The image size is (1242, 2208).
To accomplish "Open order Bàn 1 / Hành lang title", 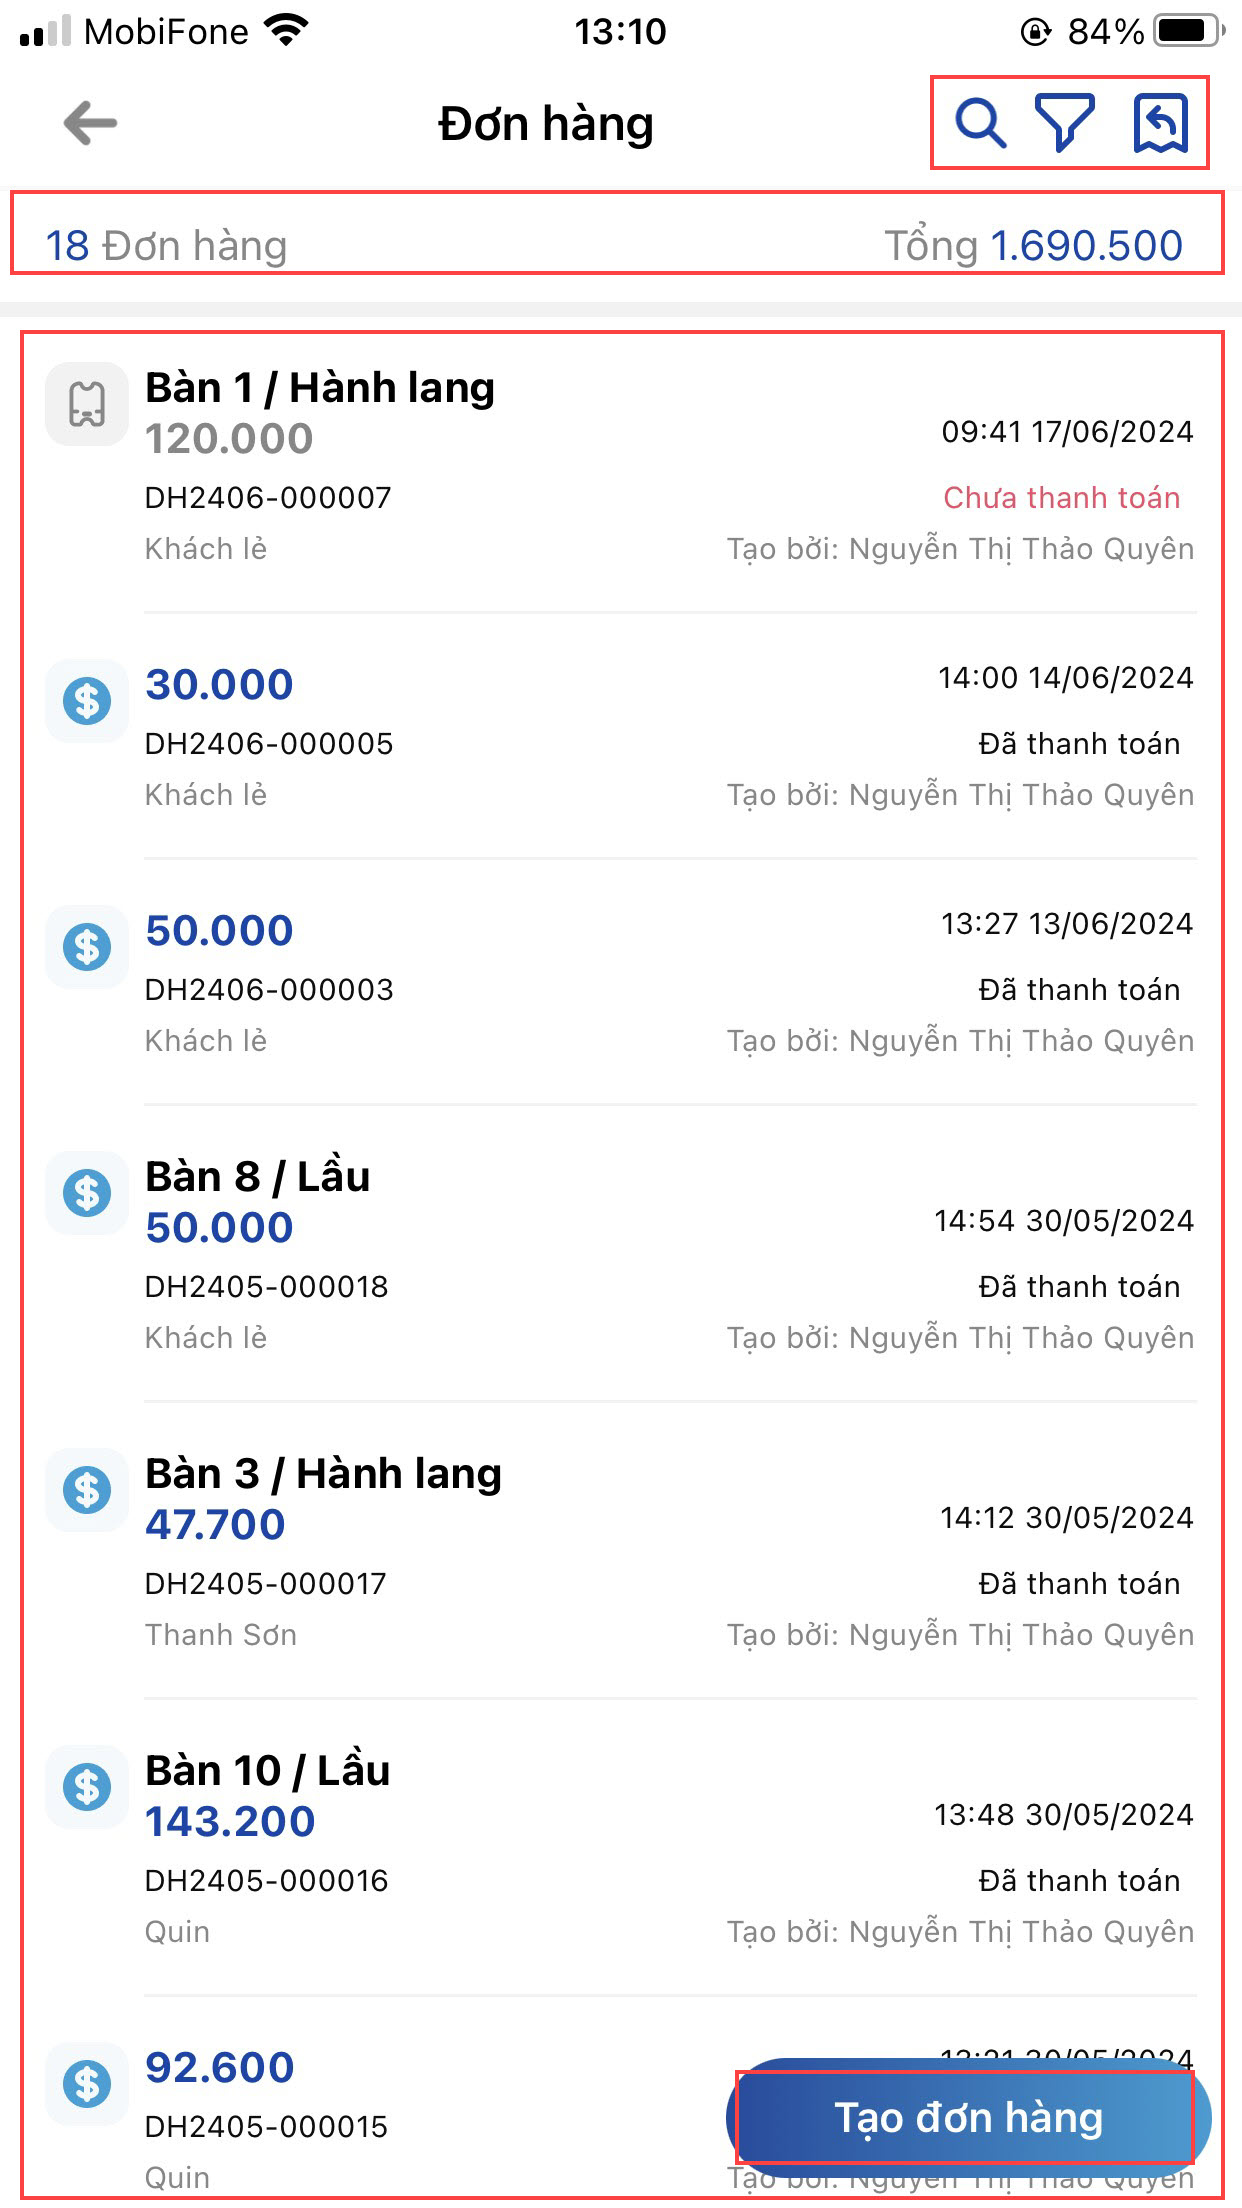I will (320, 388).
